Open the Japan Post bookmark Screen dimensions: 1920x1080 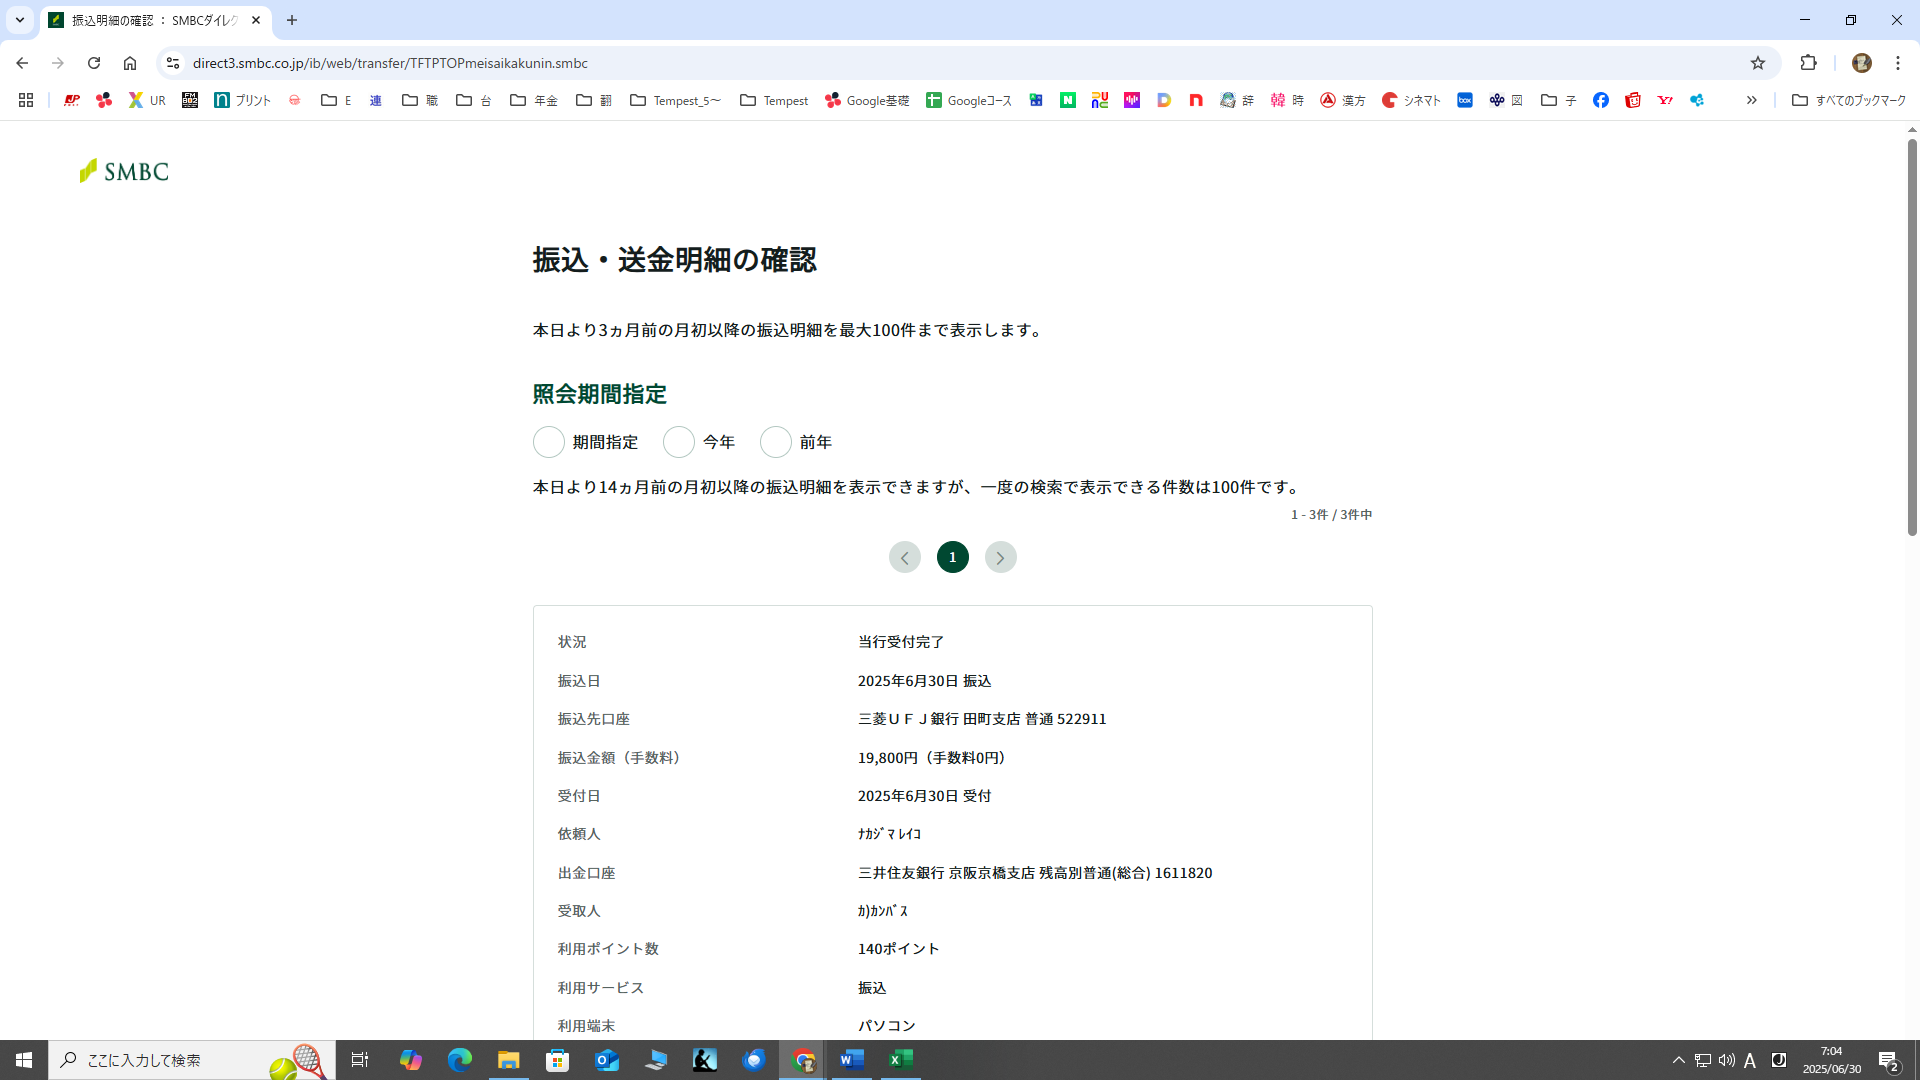(x=72, y=100)
